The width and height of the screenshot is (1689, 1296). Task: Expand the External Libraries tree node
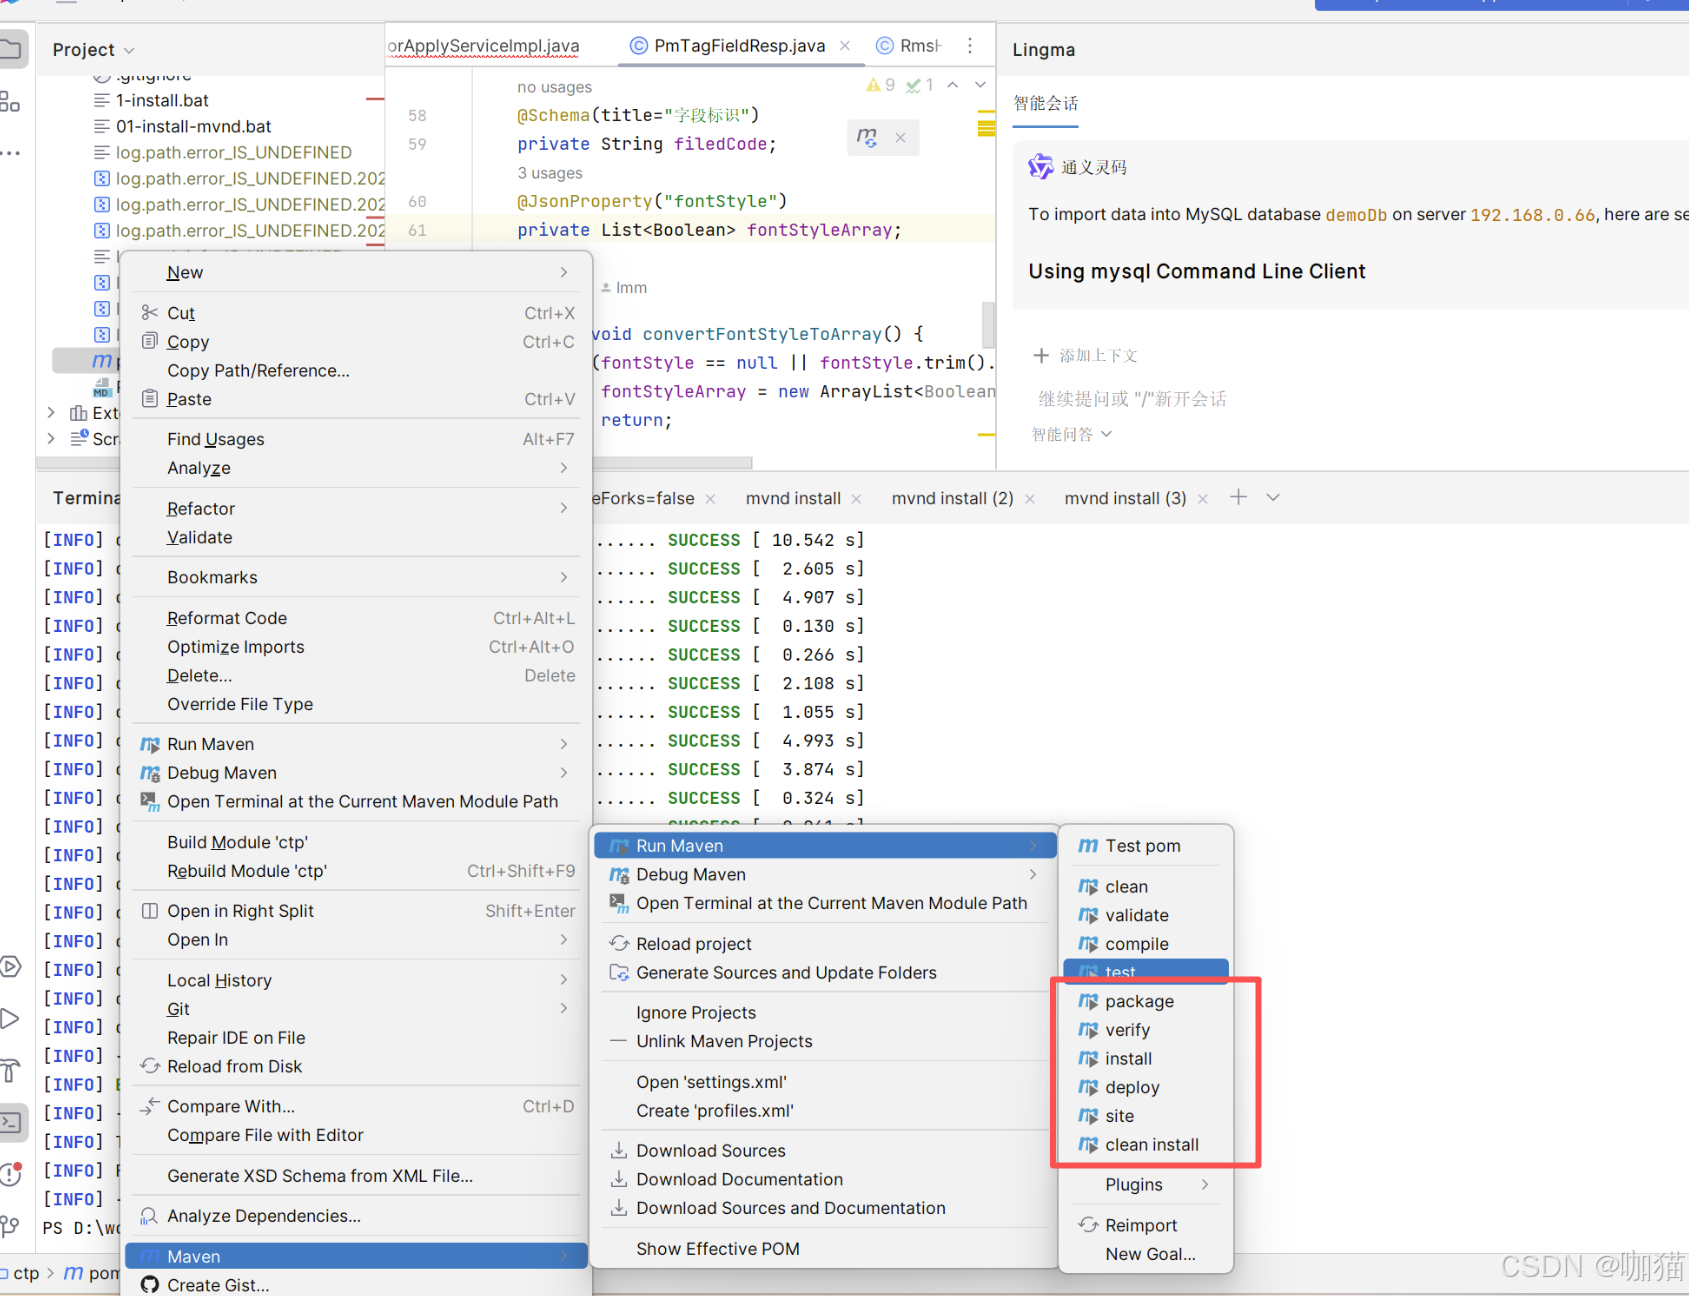tap(51, 413)
